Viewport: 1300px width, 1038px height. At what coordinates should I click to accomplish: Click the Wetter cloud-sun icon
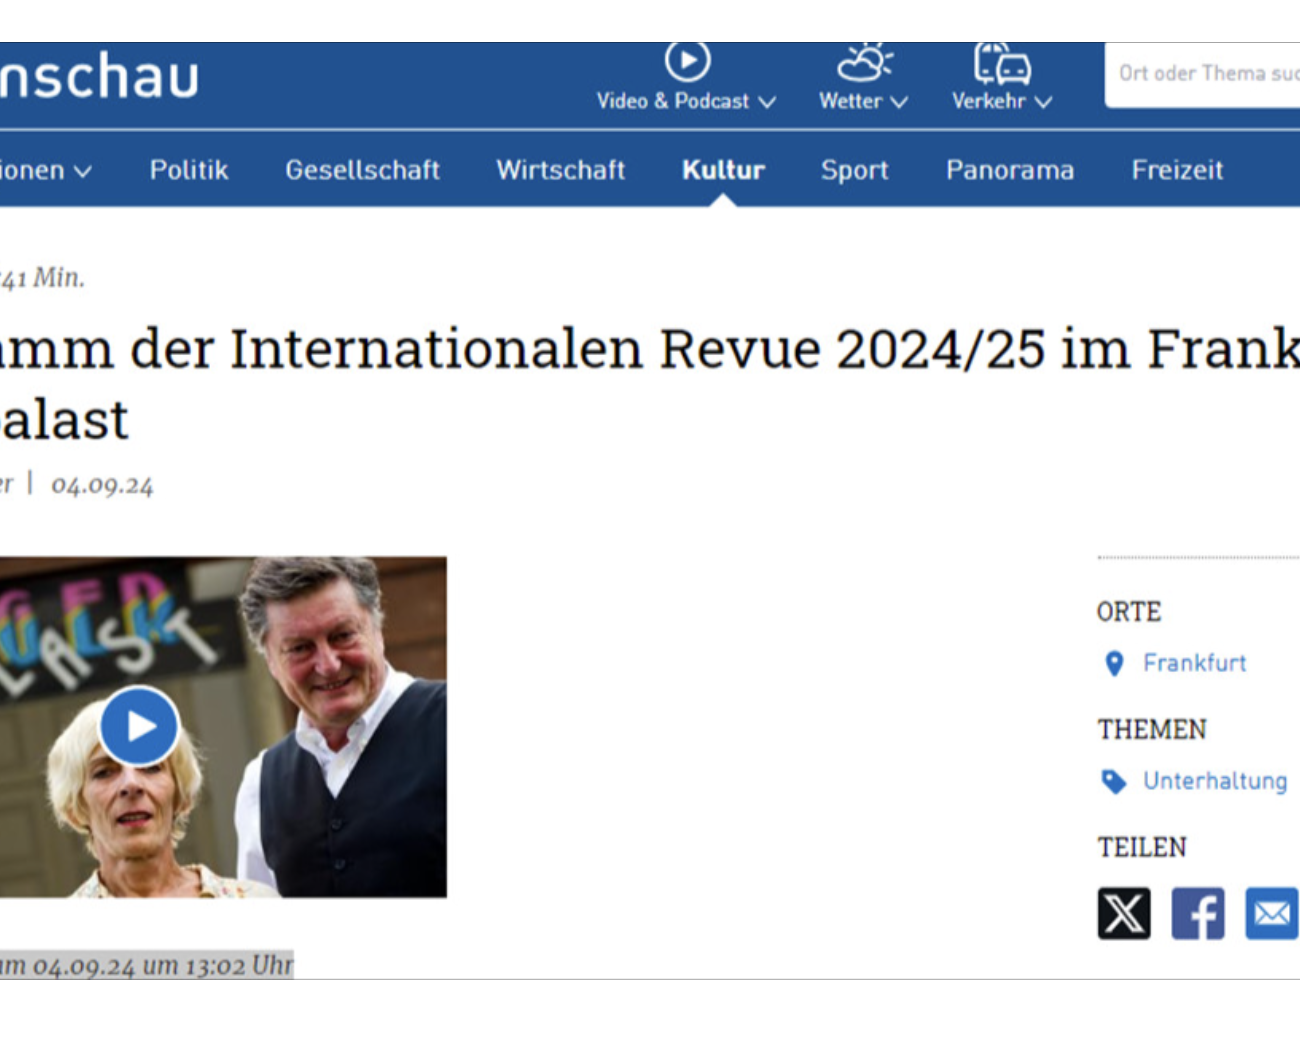coord(864,62)
